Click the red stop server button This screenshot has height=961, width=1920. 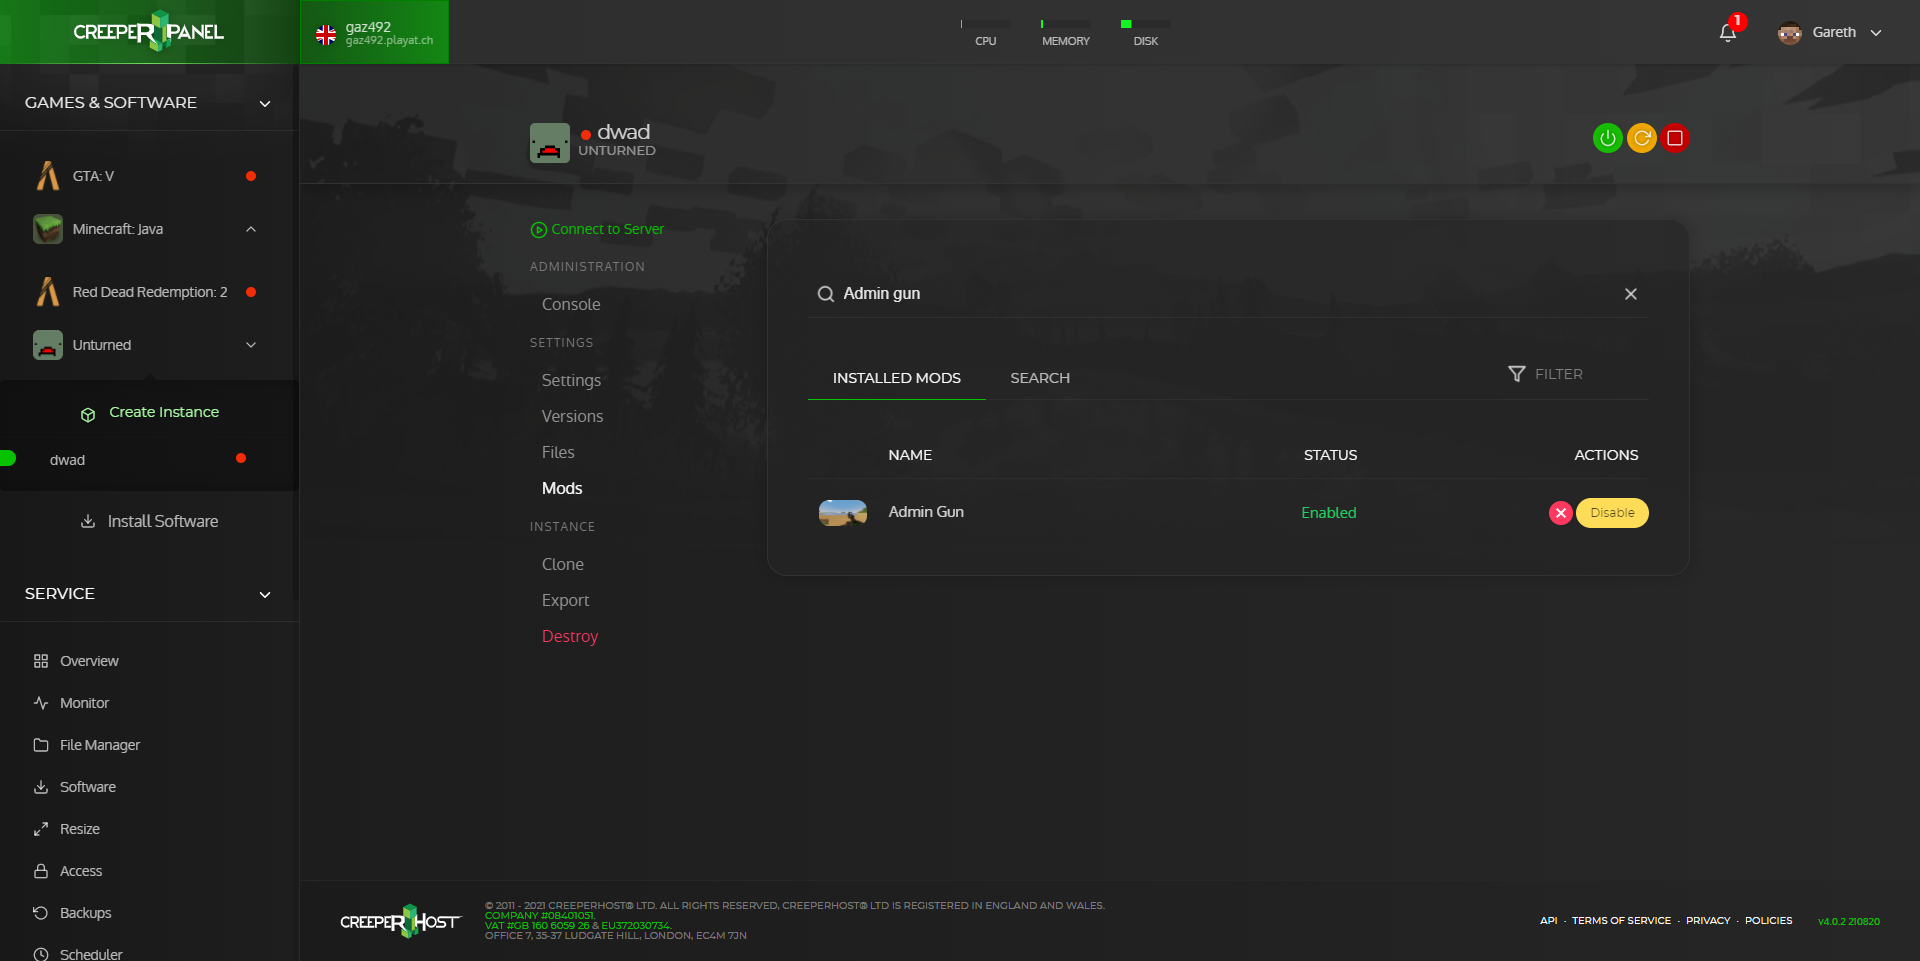(1675, 138)
